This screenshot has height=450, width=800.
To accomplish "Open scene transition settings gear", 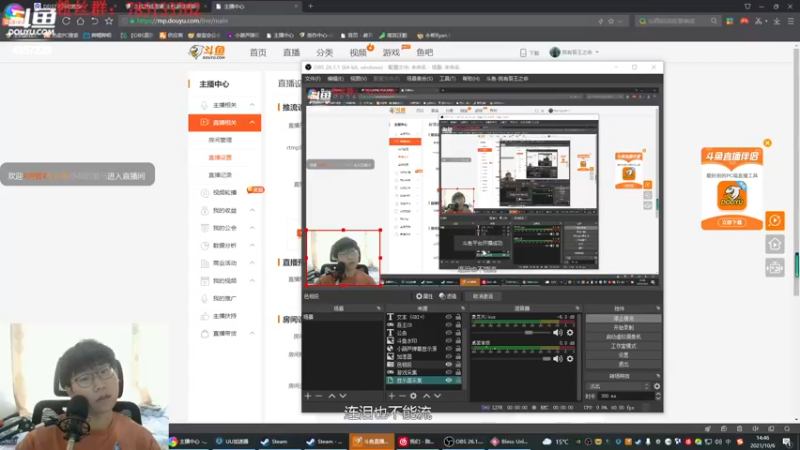I will pos(657,386).
